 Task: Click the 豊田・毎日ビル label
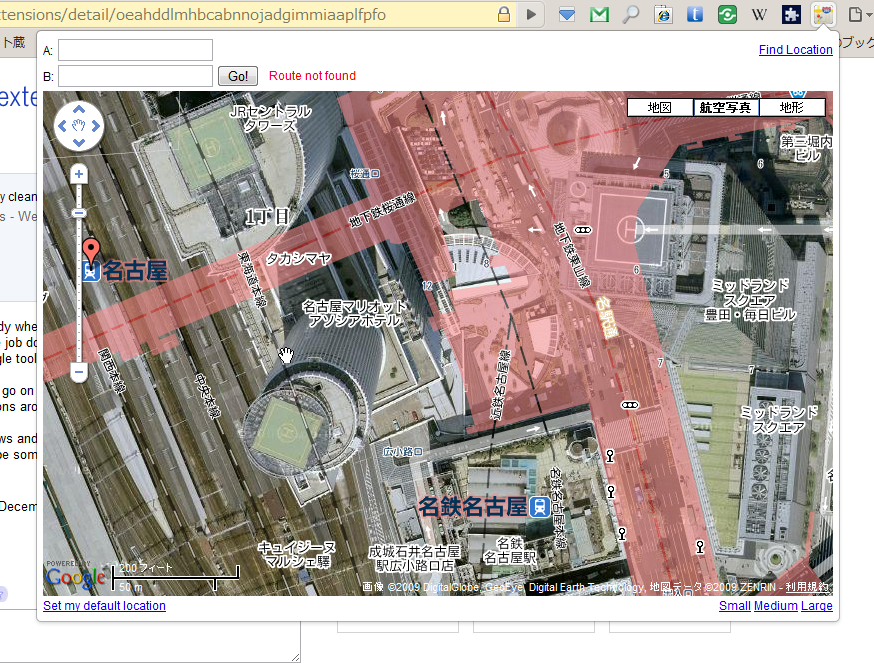(750, 315)
